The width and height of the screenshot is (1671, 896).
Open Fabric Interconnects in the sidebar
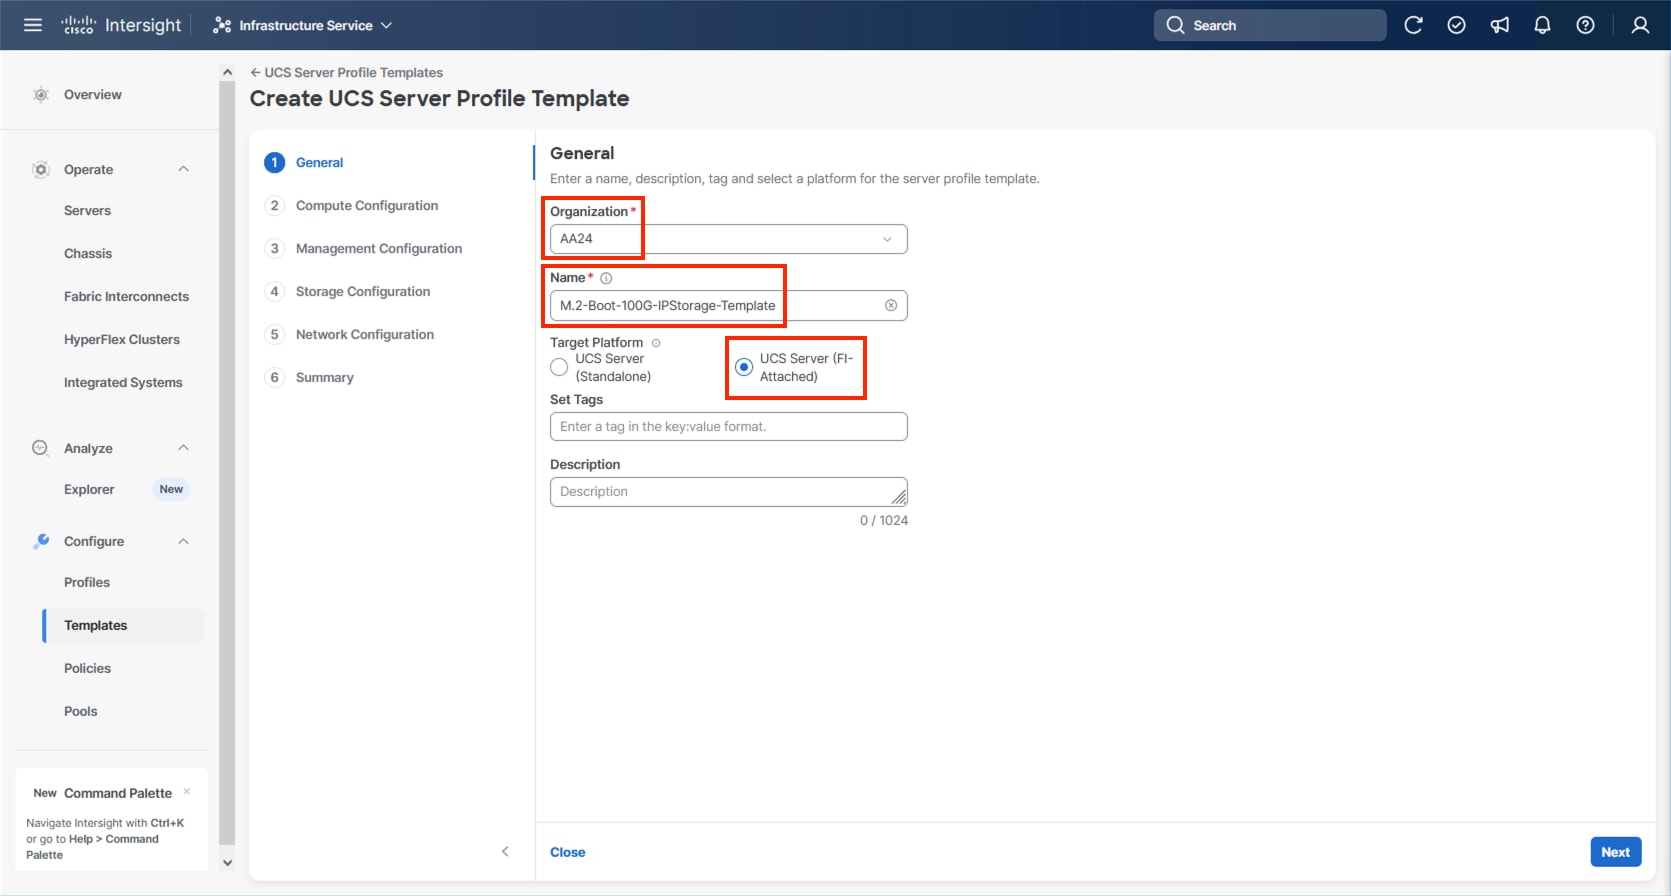point(126,297)
